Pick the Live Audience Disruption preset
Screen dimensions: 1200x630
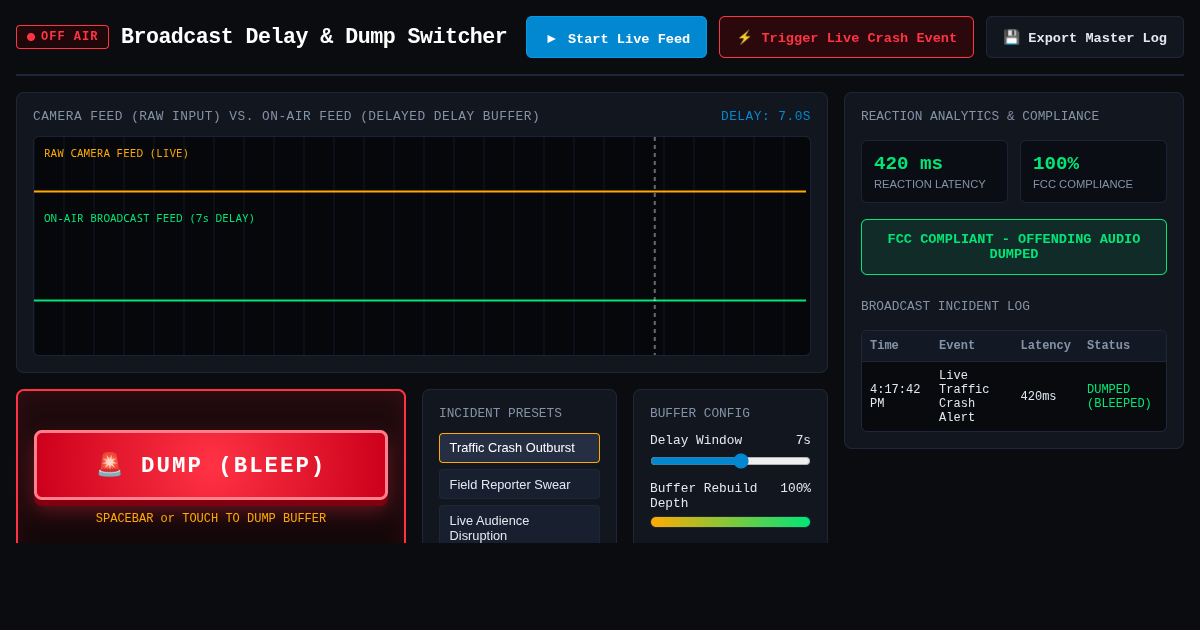(x=519, y=526)
